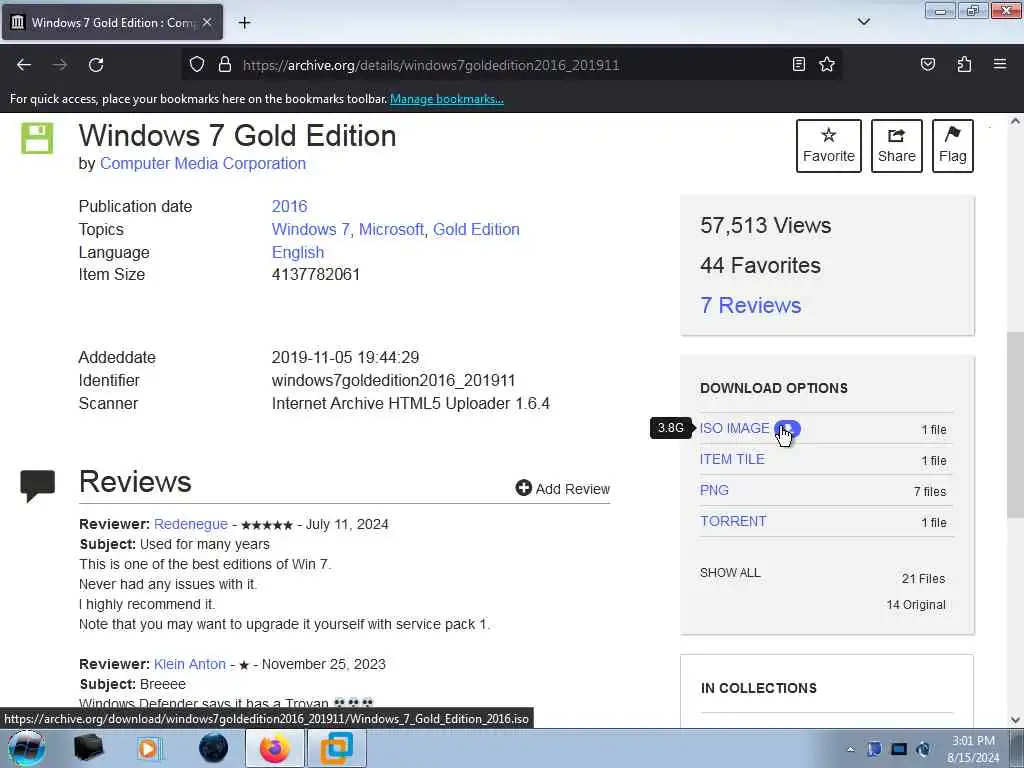Open the Microsoft topic link
1024x768 pixels.
[391, 229]
